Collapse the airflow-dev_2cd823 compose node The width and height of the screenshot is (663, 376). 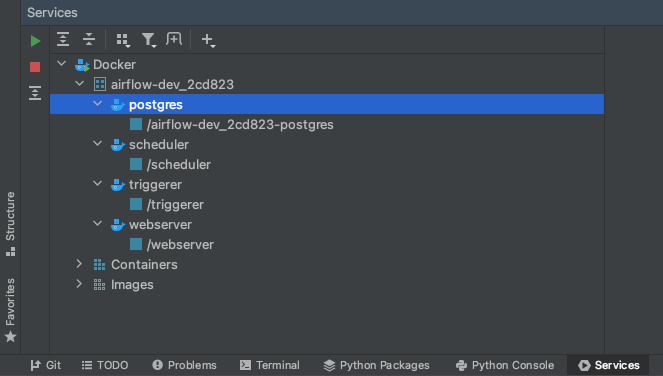79,84
